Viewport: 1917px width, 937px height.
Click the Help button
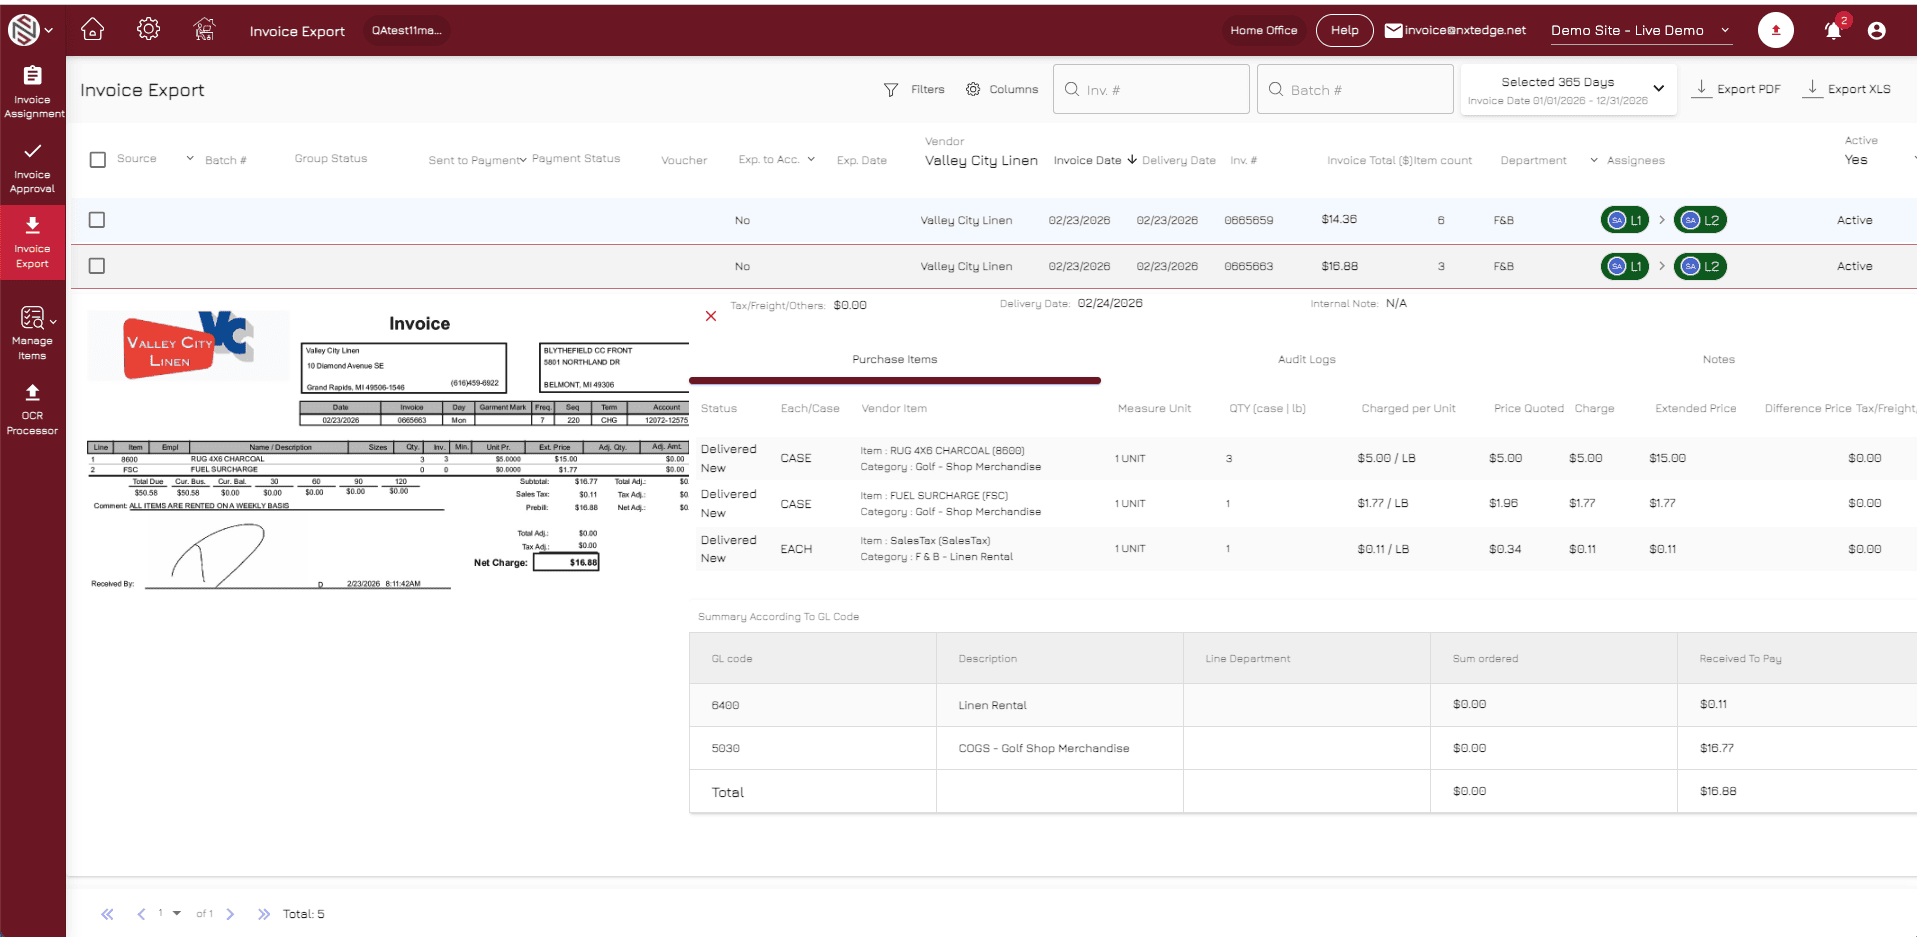pyautogui.click(x=1344, y=30)
